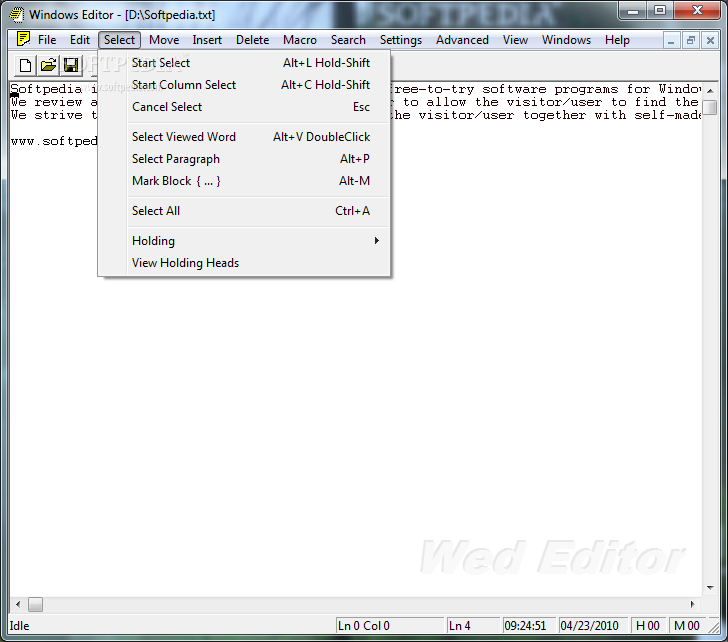Click the New document toolbar icon

point(26,65)
